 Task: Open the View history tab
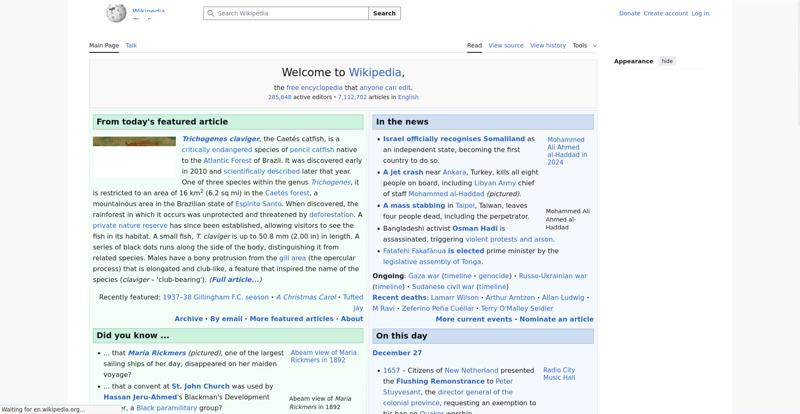[547, 45]
